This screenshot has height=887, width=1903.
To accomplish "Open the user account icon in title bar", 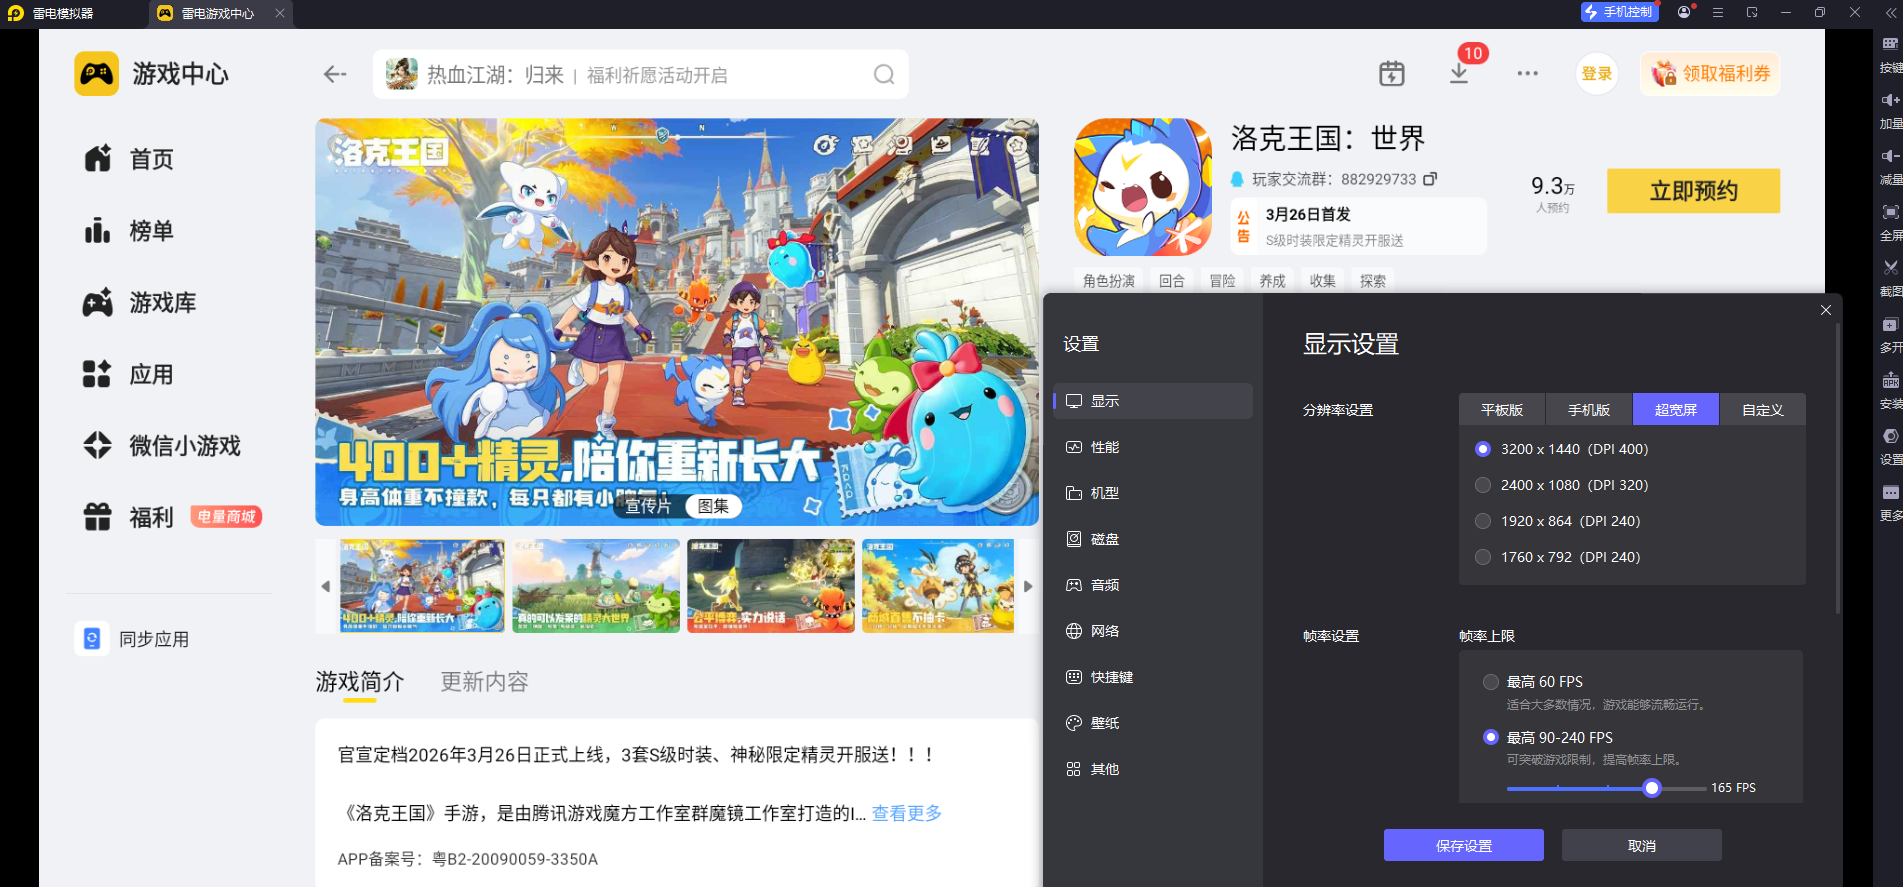I will (x=1685, y=12).
